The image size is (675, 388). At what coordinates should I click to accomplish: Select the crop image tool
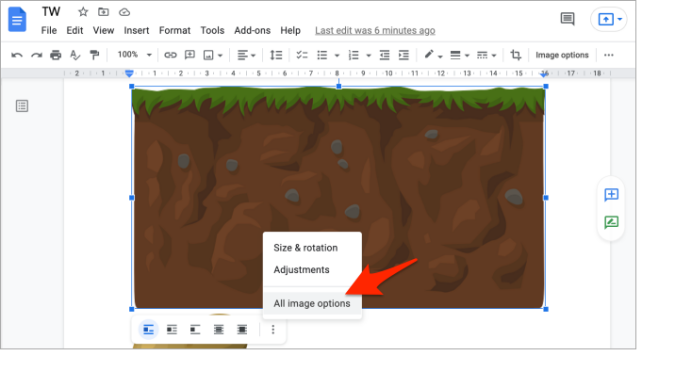click(515, 55)
